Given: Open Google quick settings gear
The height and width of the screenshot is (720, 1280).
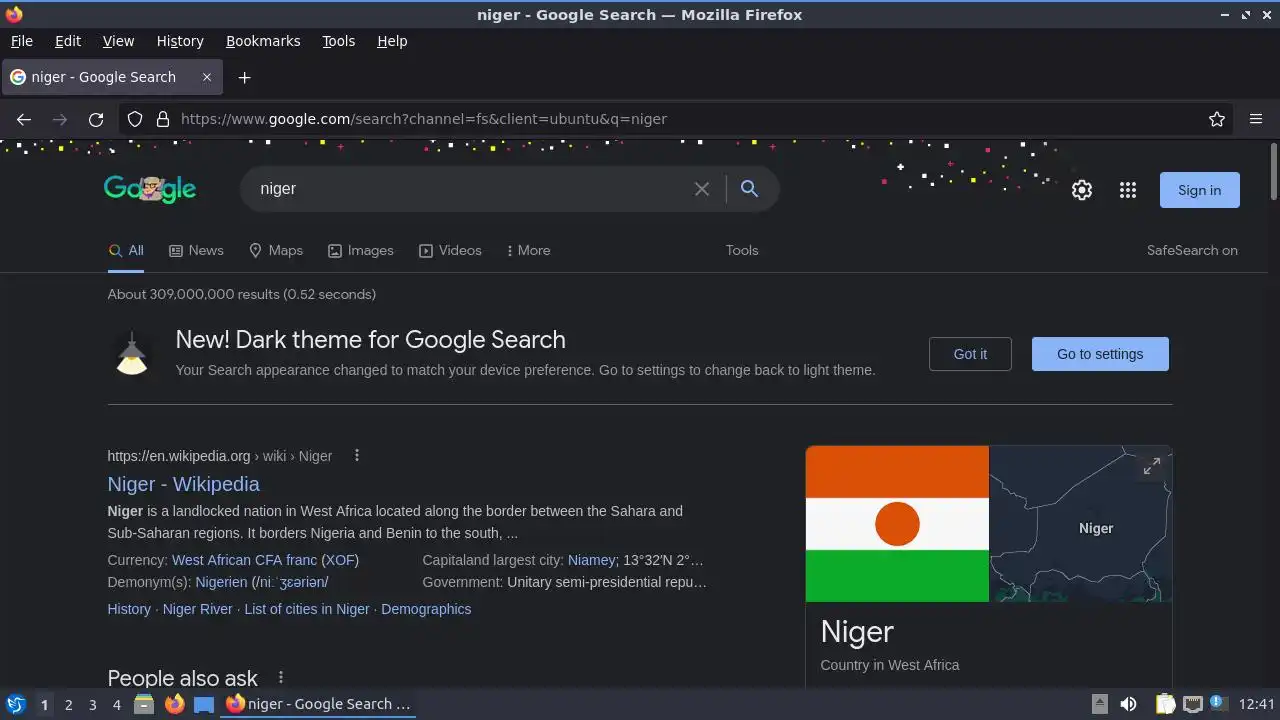Looking at the screenshot, I should pyautogui.click(x=1082, y=190).
